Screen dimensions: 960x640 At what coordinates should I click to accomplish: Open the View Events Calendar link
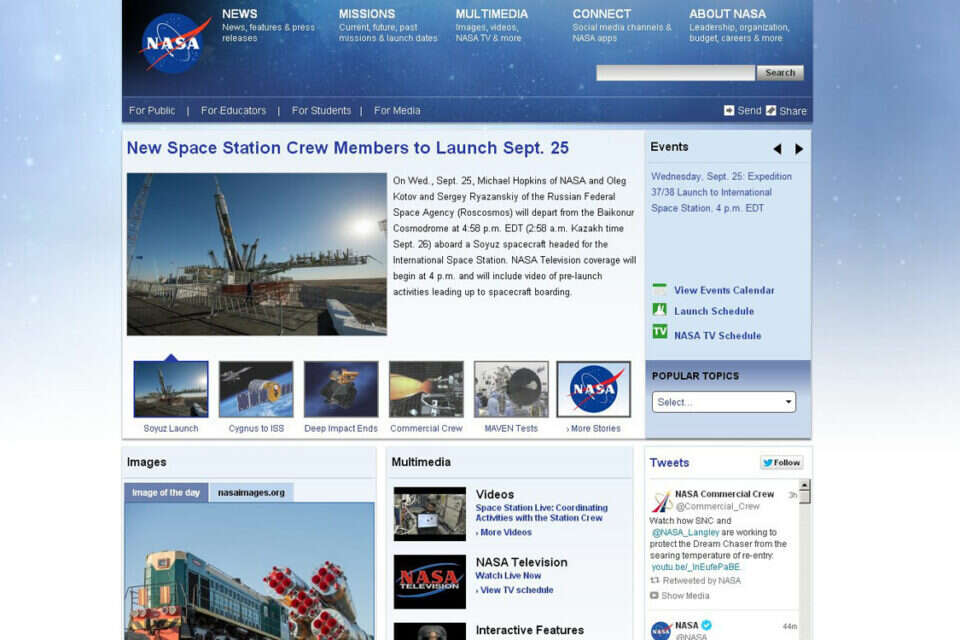pyautogui.click(x=724, y=290)
